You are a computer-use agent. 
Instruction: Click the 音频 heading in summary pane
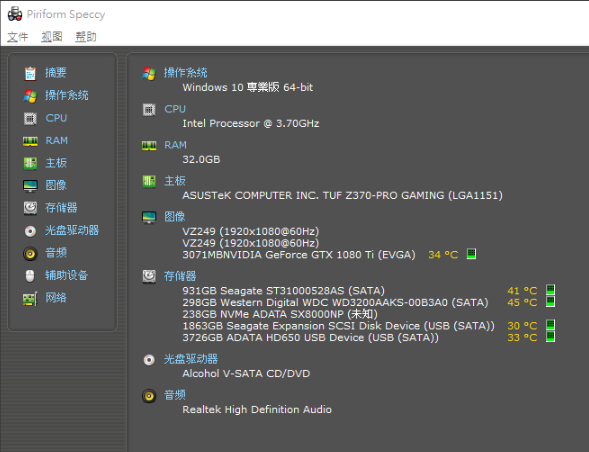click(175, 395)
